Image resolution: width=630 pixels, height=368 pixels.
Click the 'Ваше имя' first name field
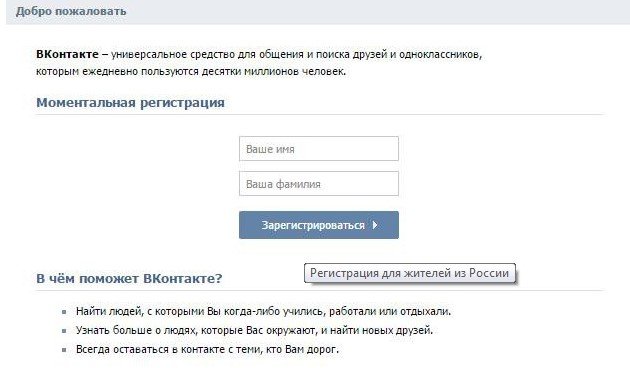coord(319,149)
